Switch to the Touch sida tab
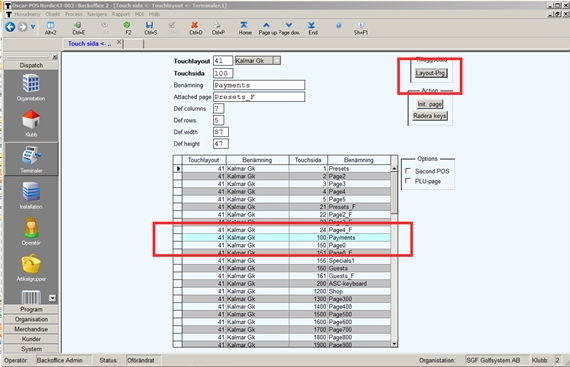Viewport: 570px width, 367px height. click(x=89, y=44)
